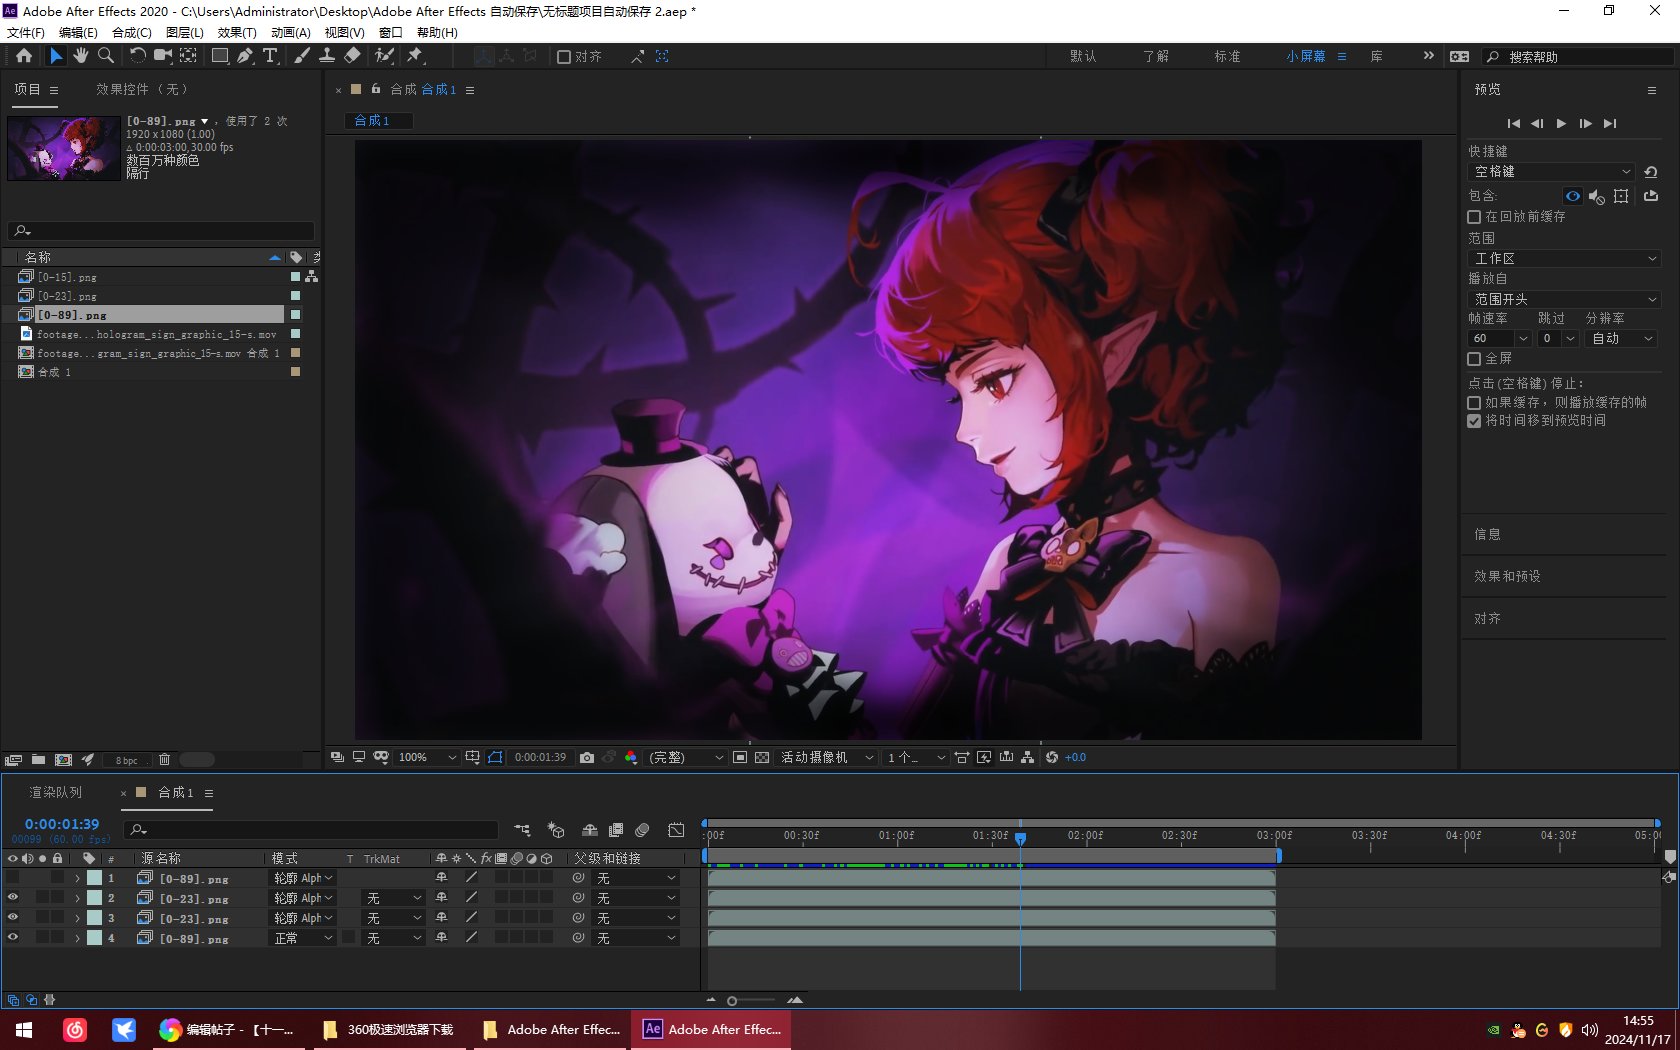1680x1050 pixels.
Task: Select the Puppet Pin tool
Action: click(x=415, y=56)
